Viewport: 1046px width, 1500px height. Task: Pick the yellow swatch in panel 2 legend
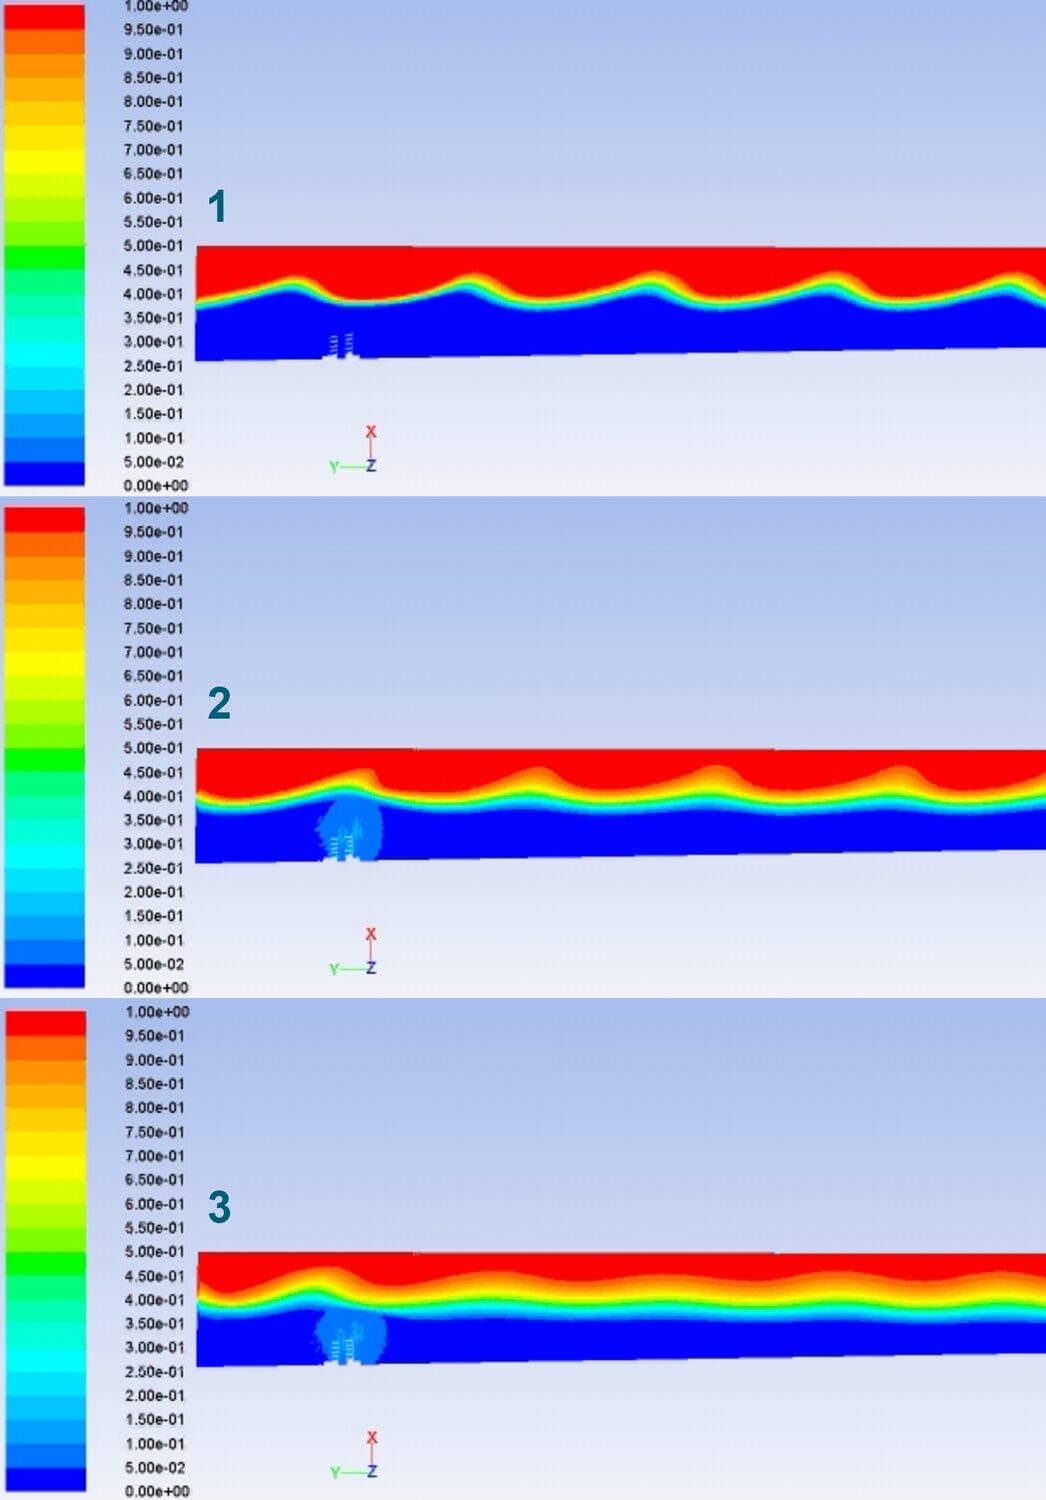click(x=44, y=664)
